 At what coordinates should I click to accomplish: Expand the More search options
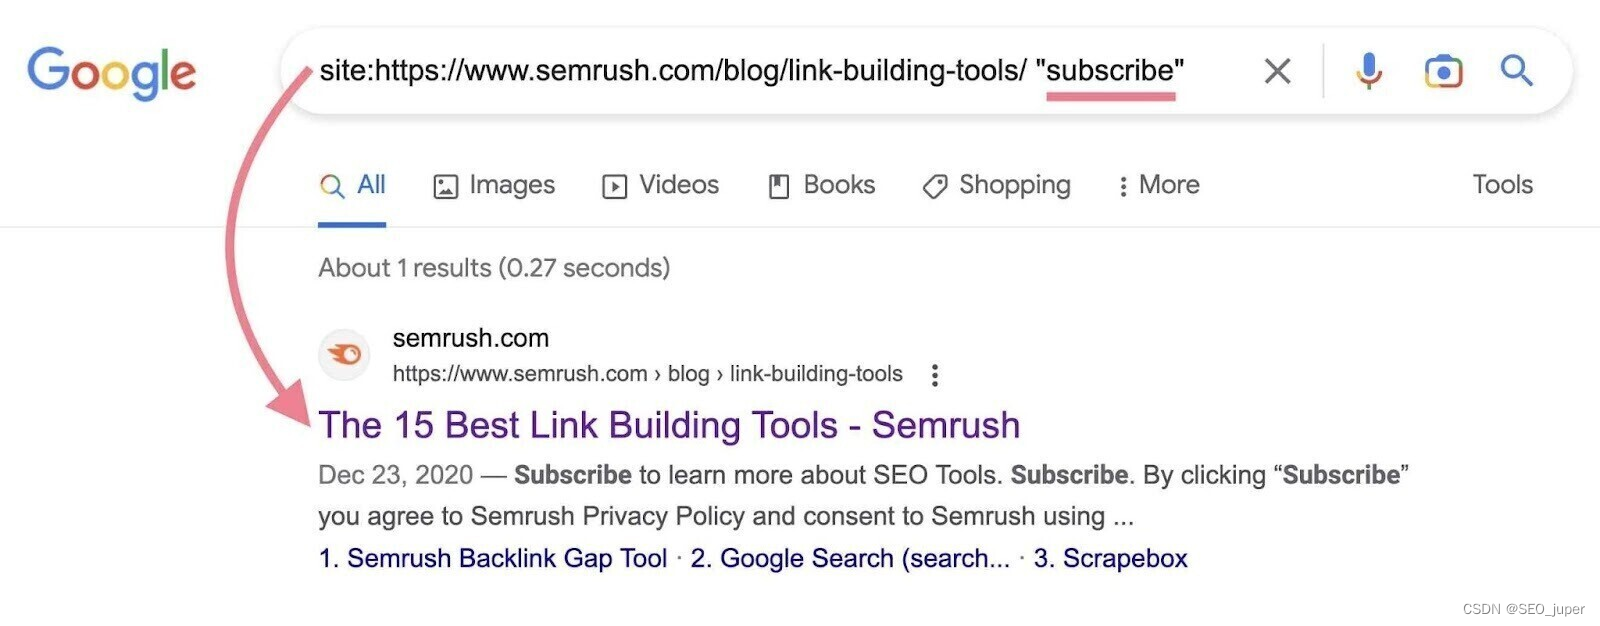tap(1158, 185)
